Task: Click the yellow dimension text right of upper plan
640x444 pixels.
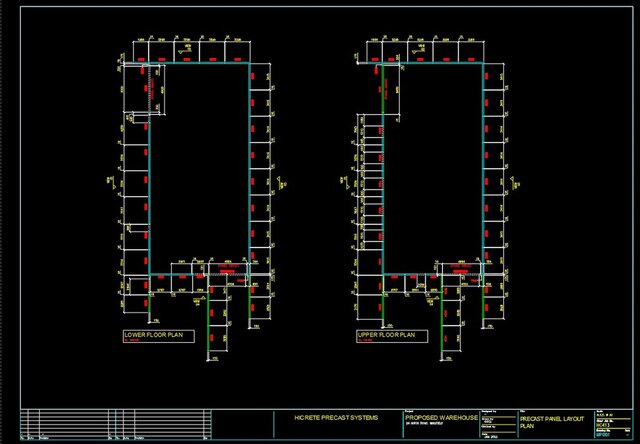Action: coord(520,183)
